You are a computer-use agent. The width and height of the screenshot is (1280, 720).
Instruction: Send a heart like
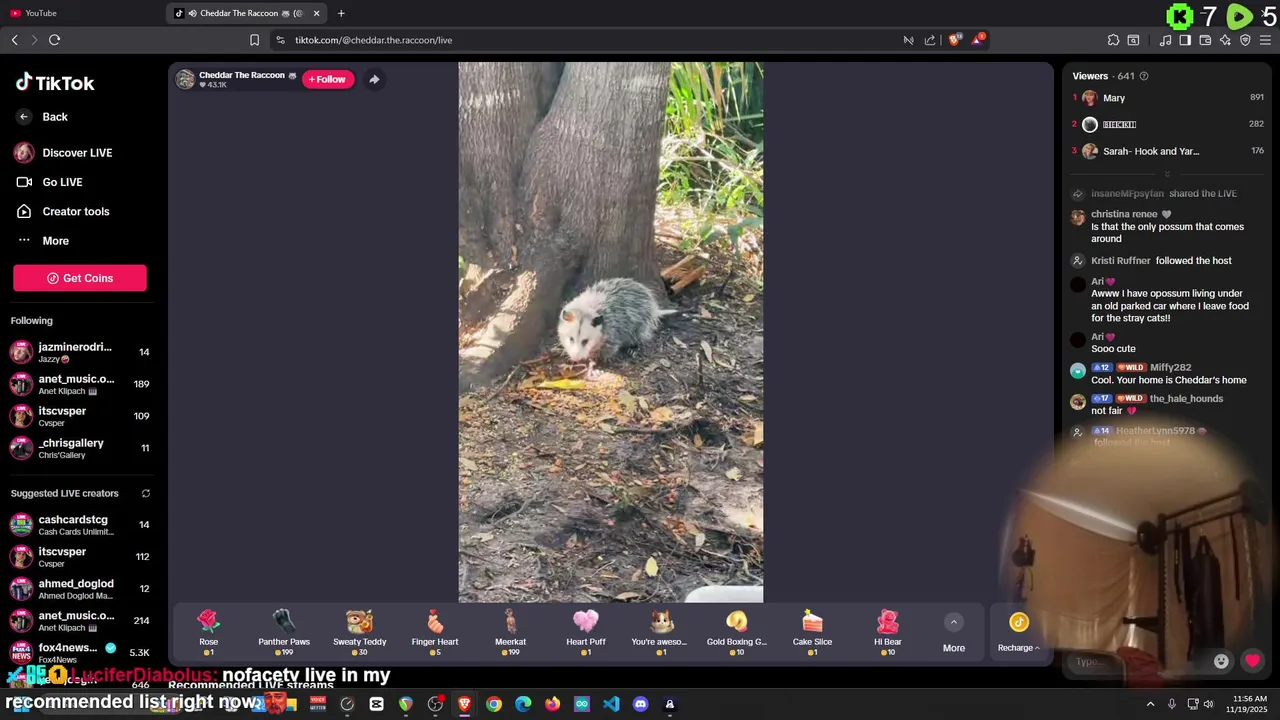1252,661
